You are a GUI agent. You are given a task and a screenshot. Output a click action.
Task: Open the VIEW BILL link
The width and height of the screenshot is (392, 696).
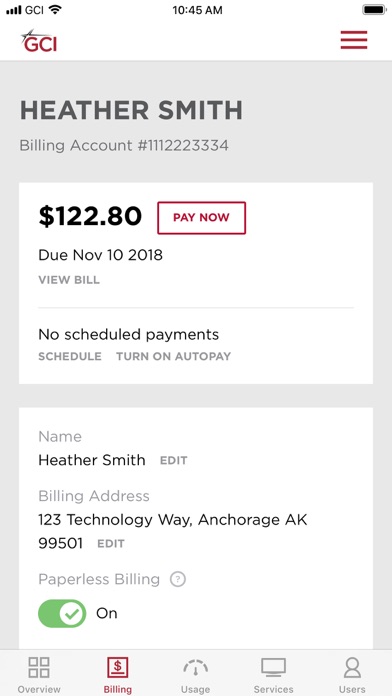69,280
